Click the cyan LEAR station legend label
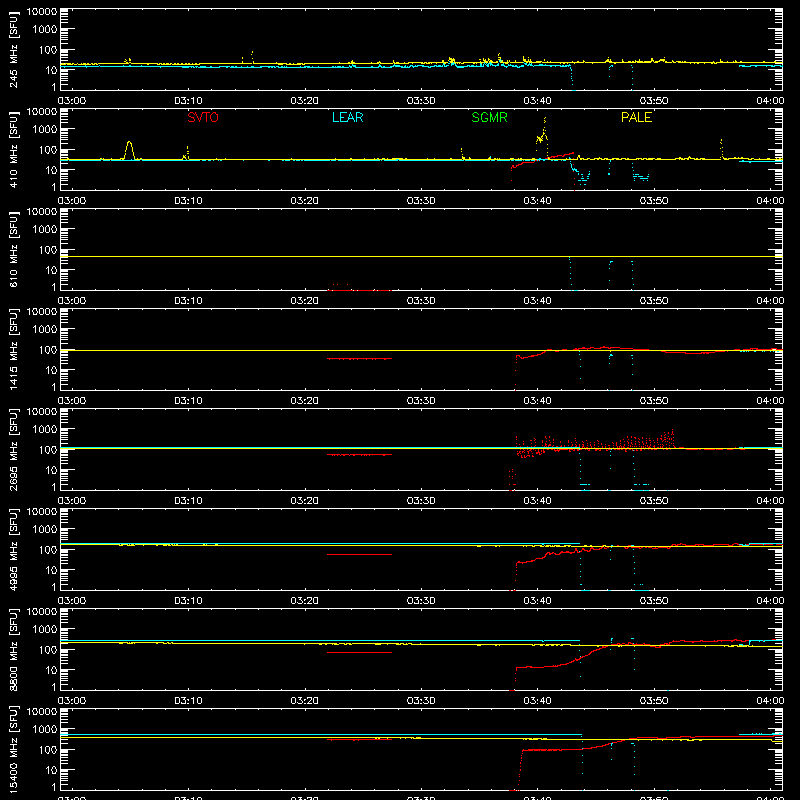The width and height of the screenshot is (800, 800). pos(347,117)
